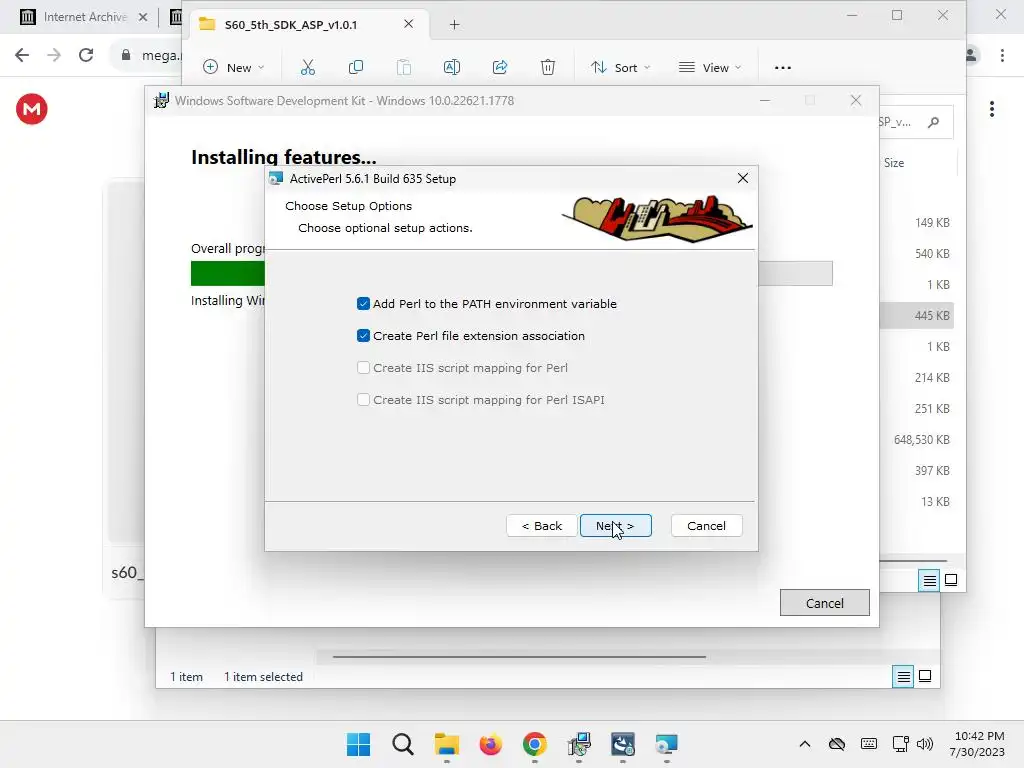This screenshot has height=768, width=1024.
Task: Click the MEGA logo
Action: click(31, 109)
